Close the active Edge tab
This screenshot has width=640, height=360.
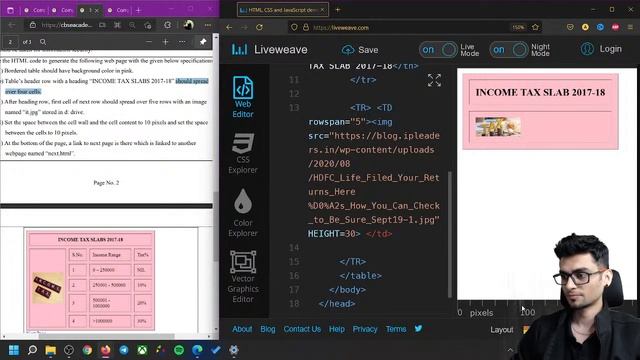97,11
